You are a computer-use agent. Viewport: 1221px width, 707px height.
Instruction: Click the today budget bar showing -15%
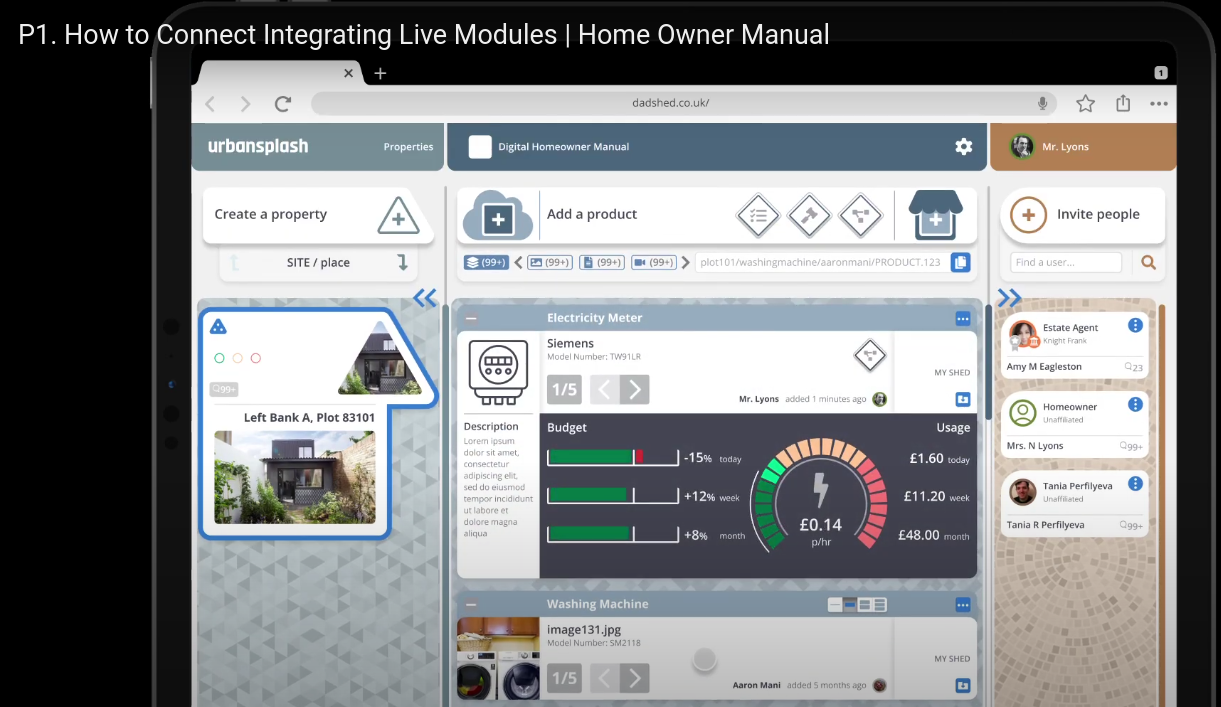pyautogui.click(x=613, y=457)
